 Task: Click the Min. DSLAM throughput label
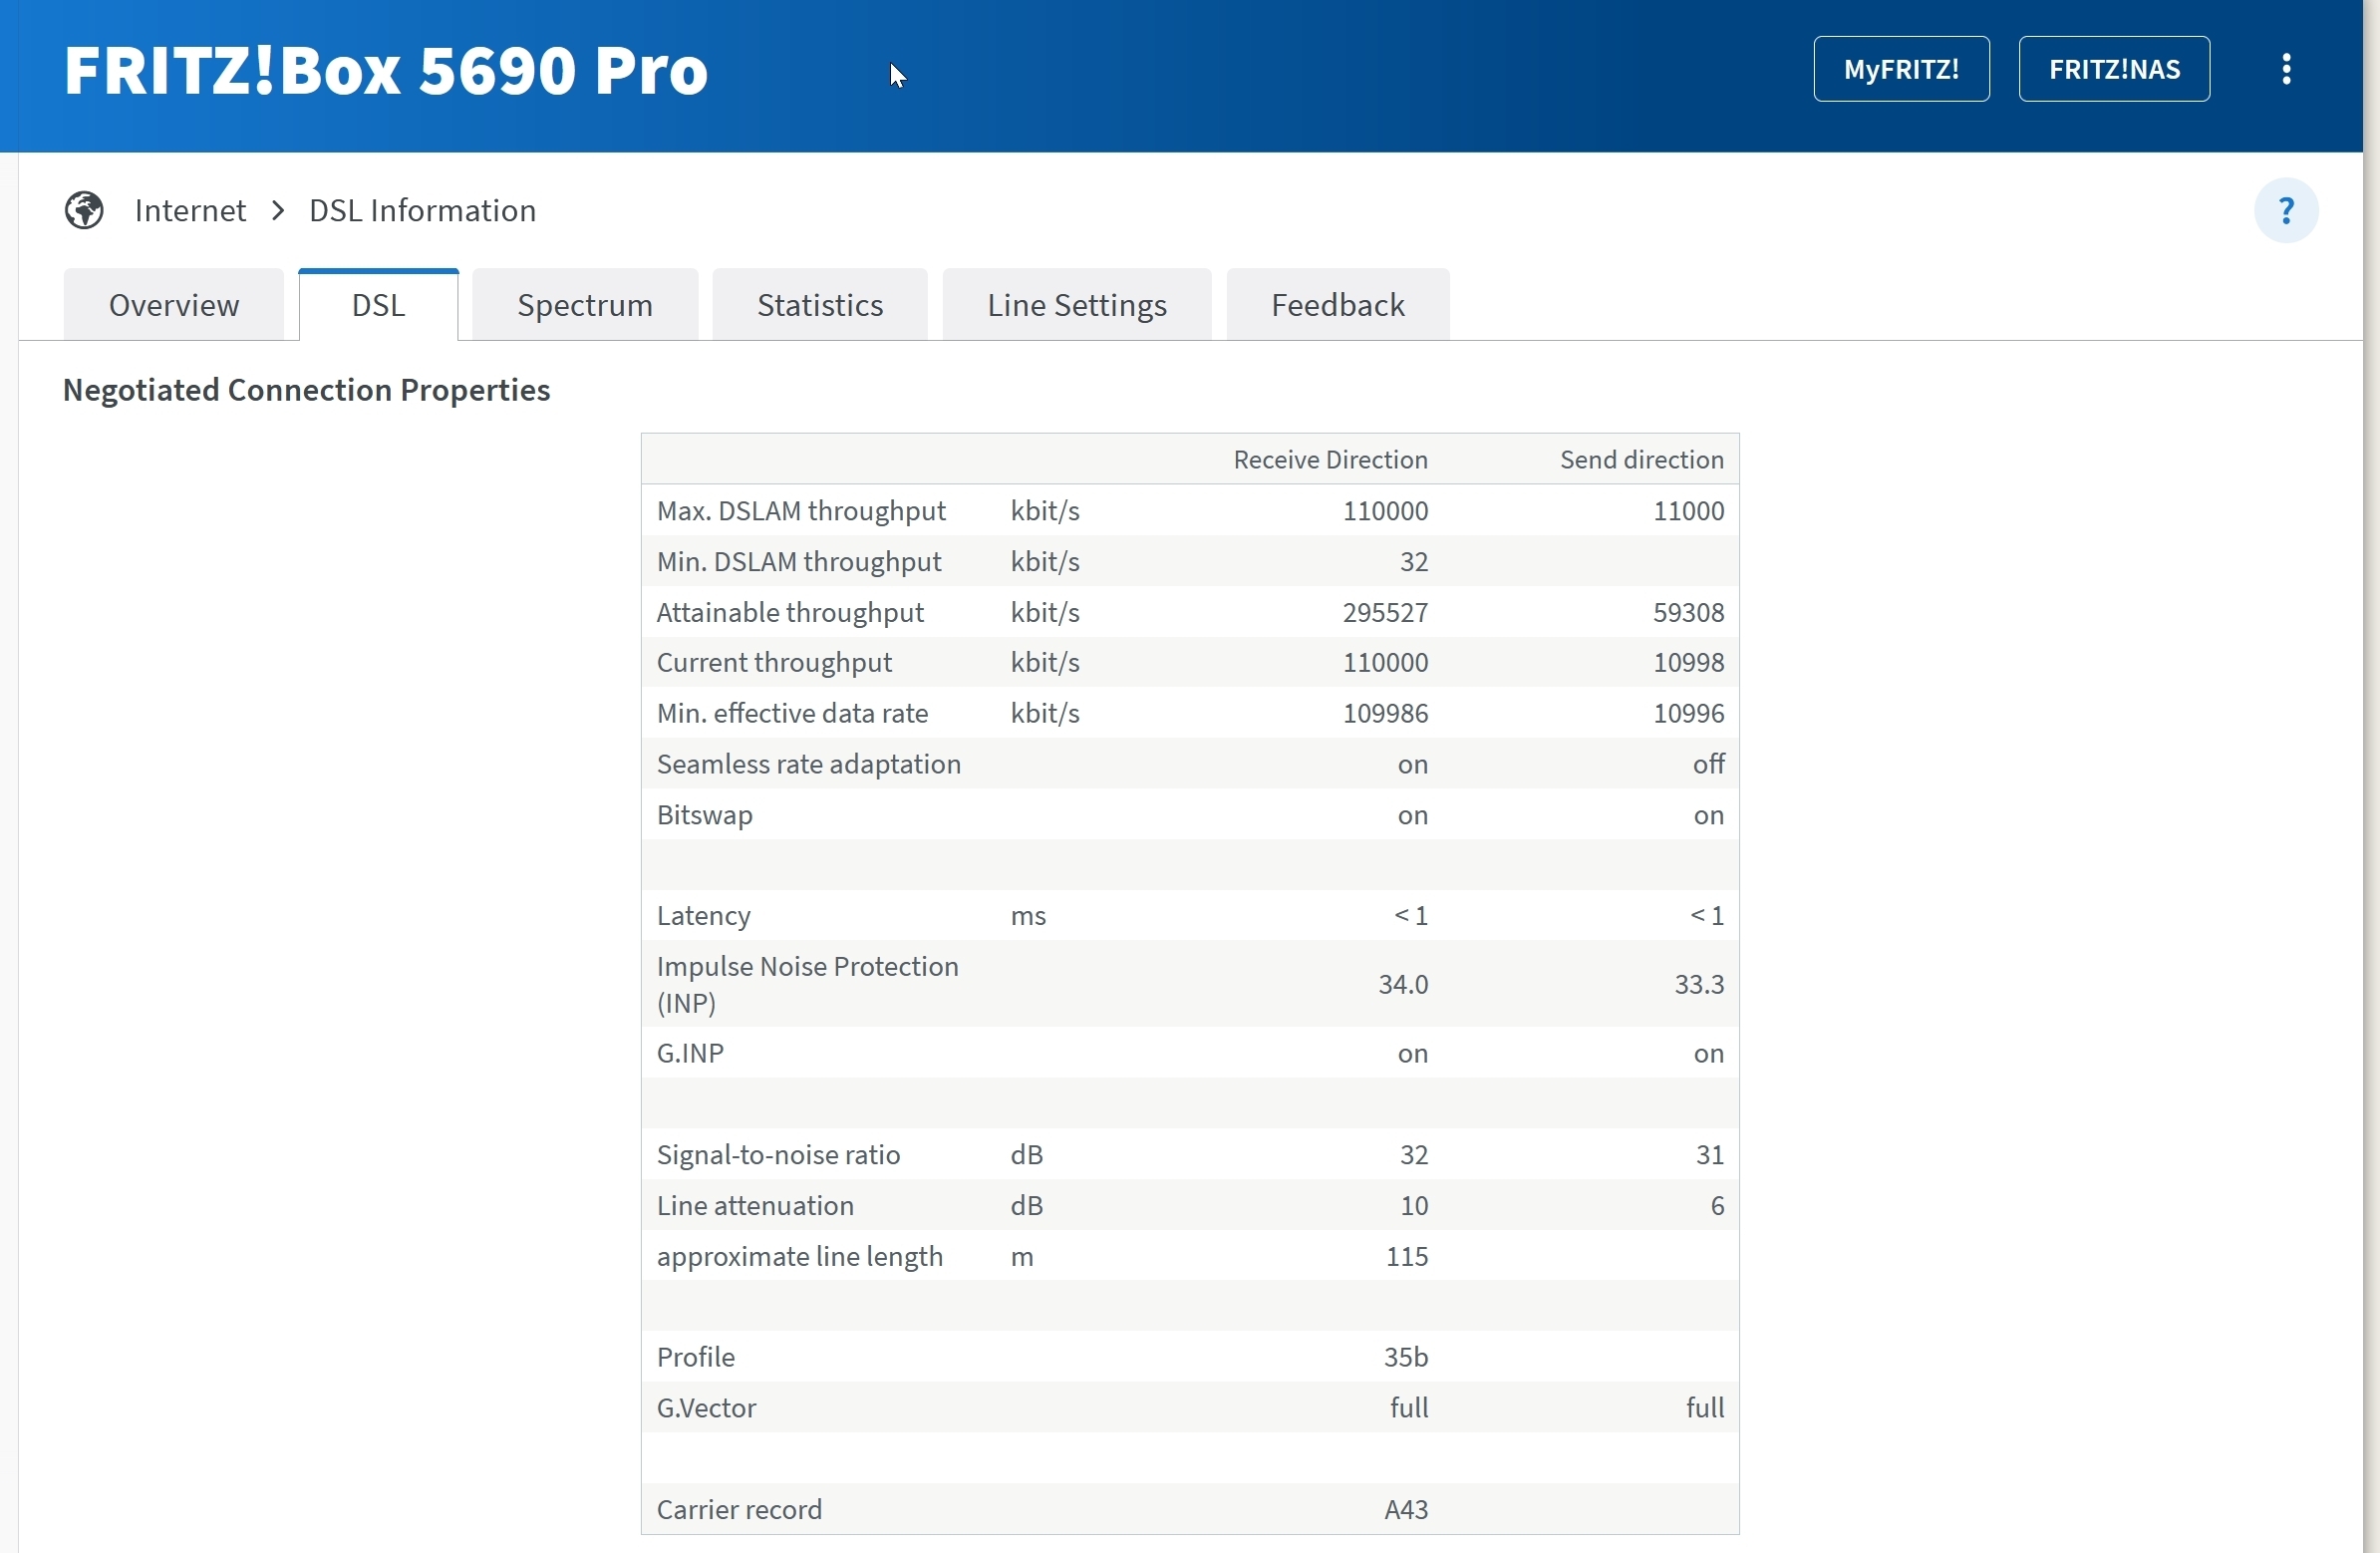coord(799,562)
